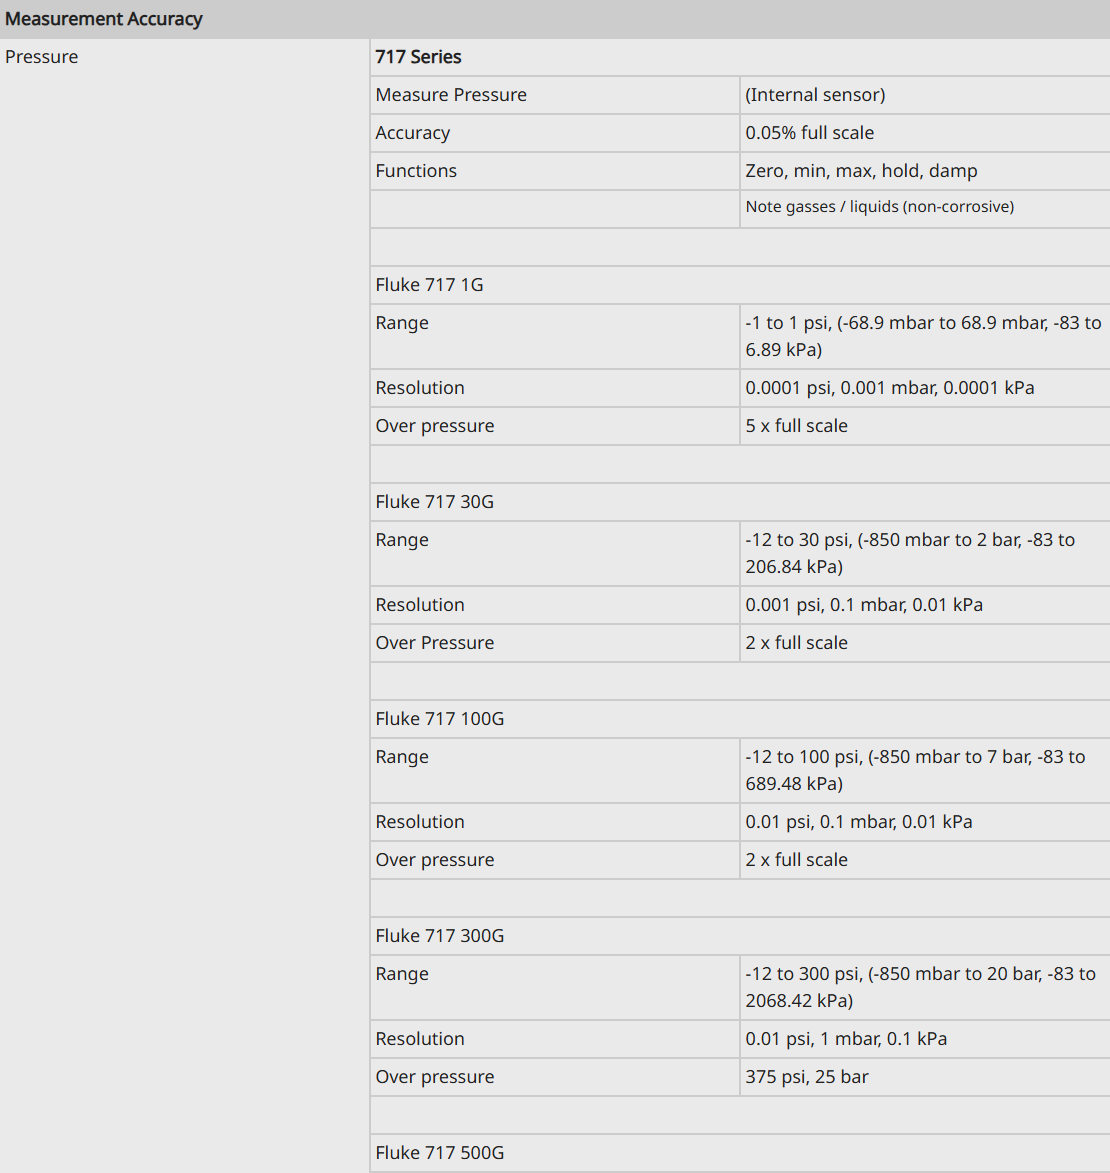Select the 0.001 psi resolution value
Image resolution: width=1110 pixels, height=1173 pixels.
(864, 605)
